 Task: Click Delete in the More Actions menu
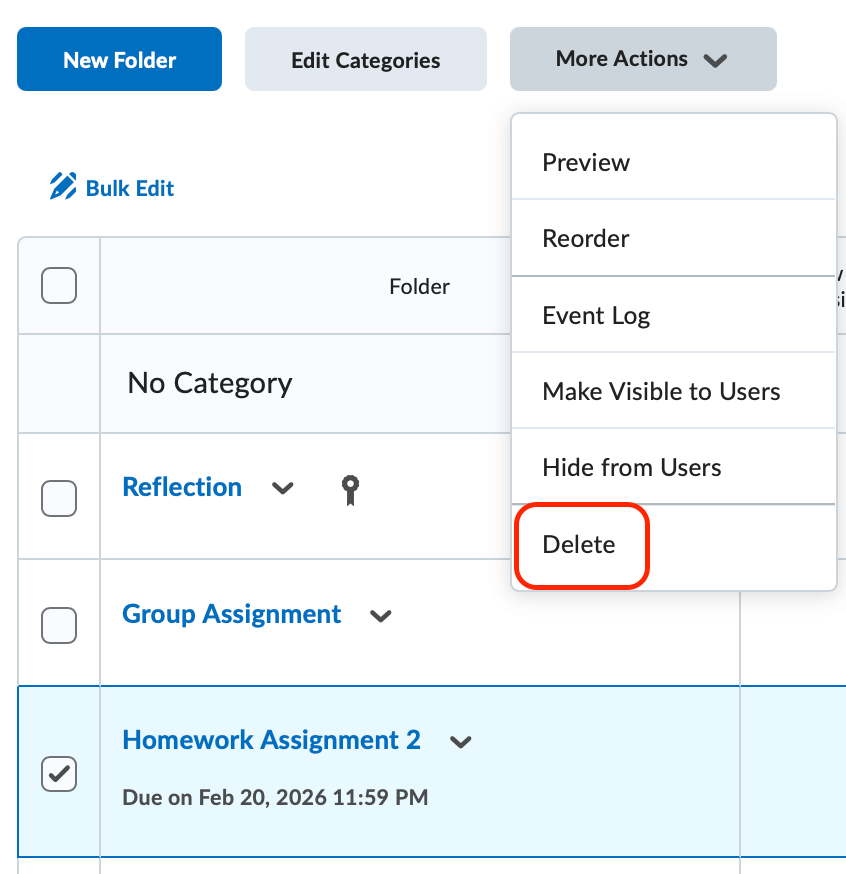coord(579,545)
